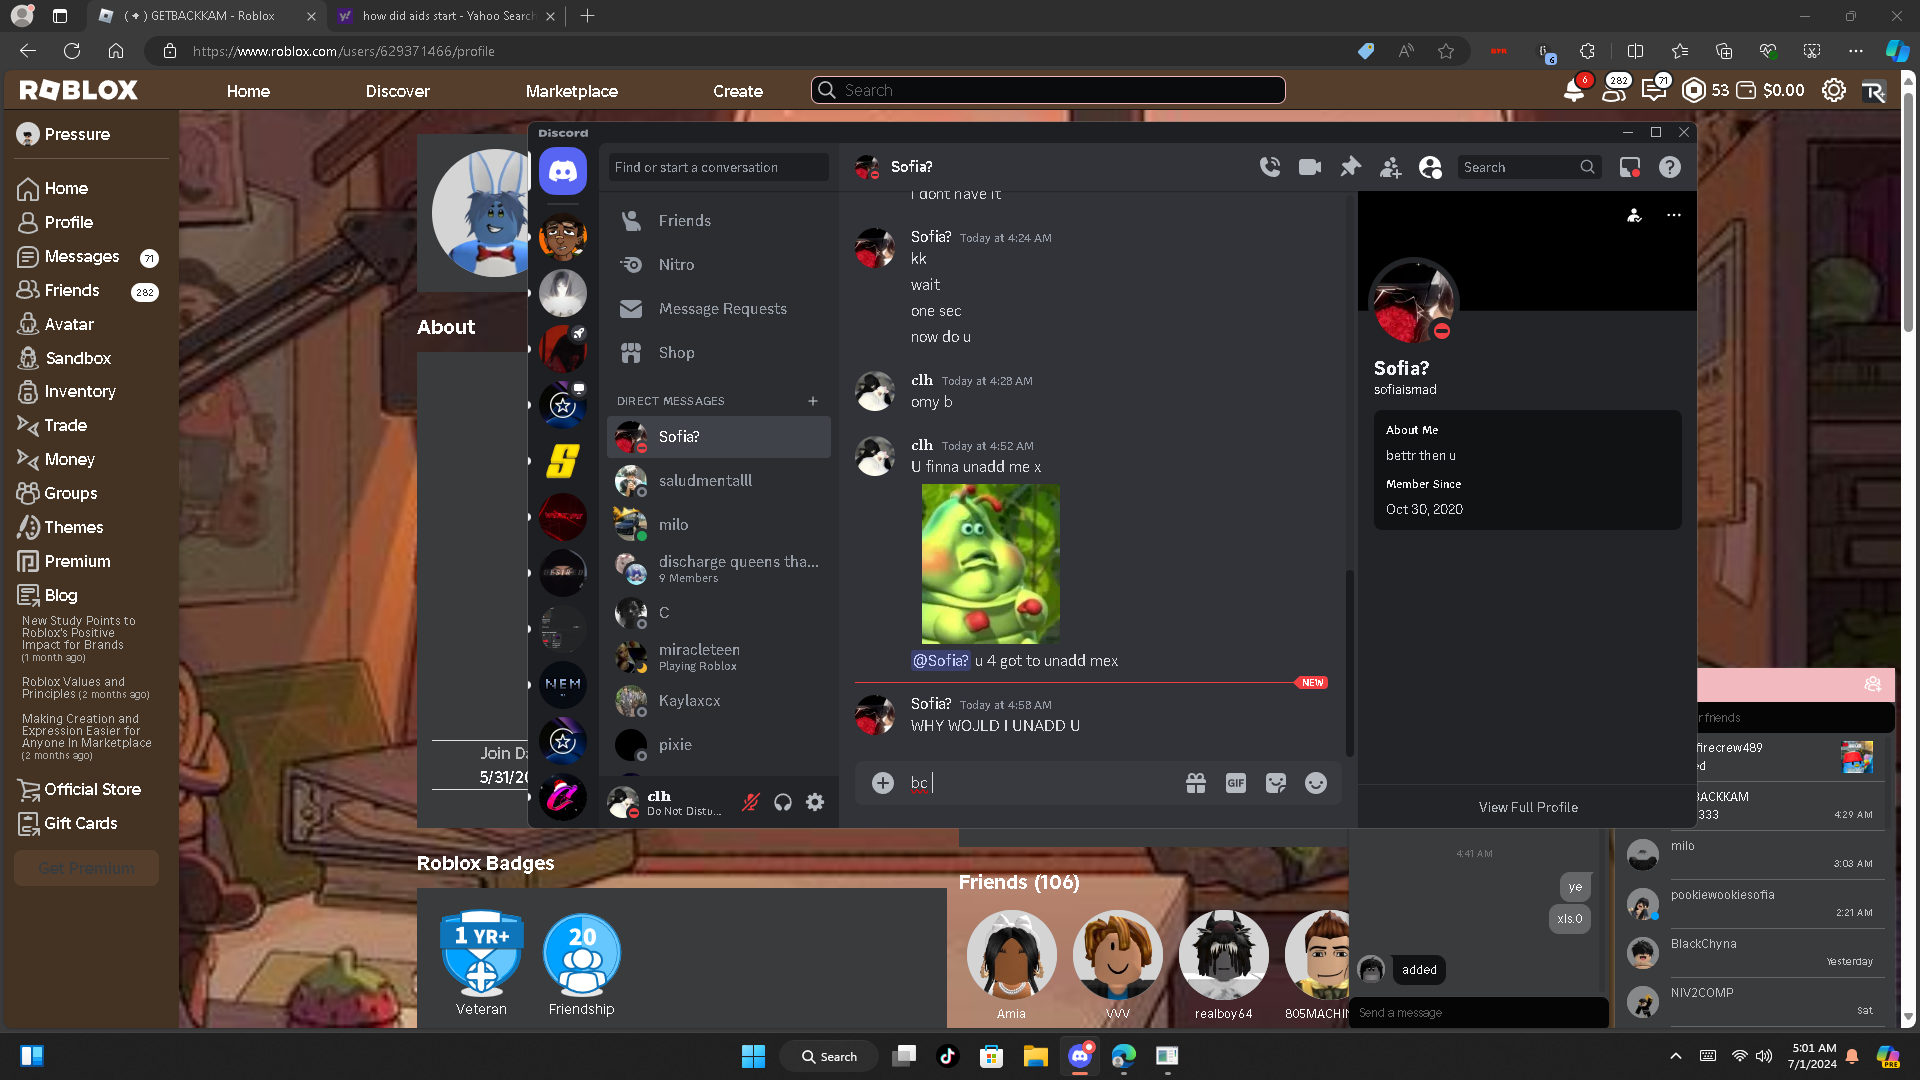Click the @Sofia? mention in chat

940,661
